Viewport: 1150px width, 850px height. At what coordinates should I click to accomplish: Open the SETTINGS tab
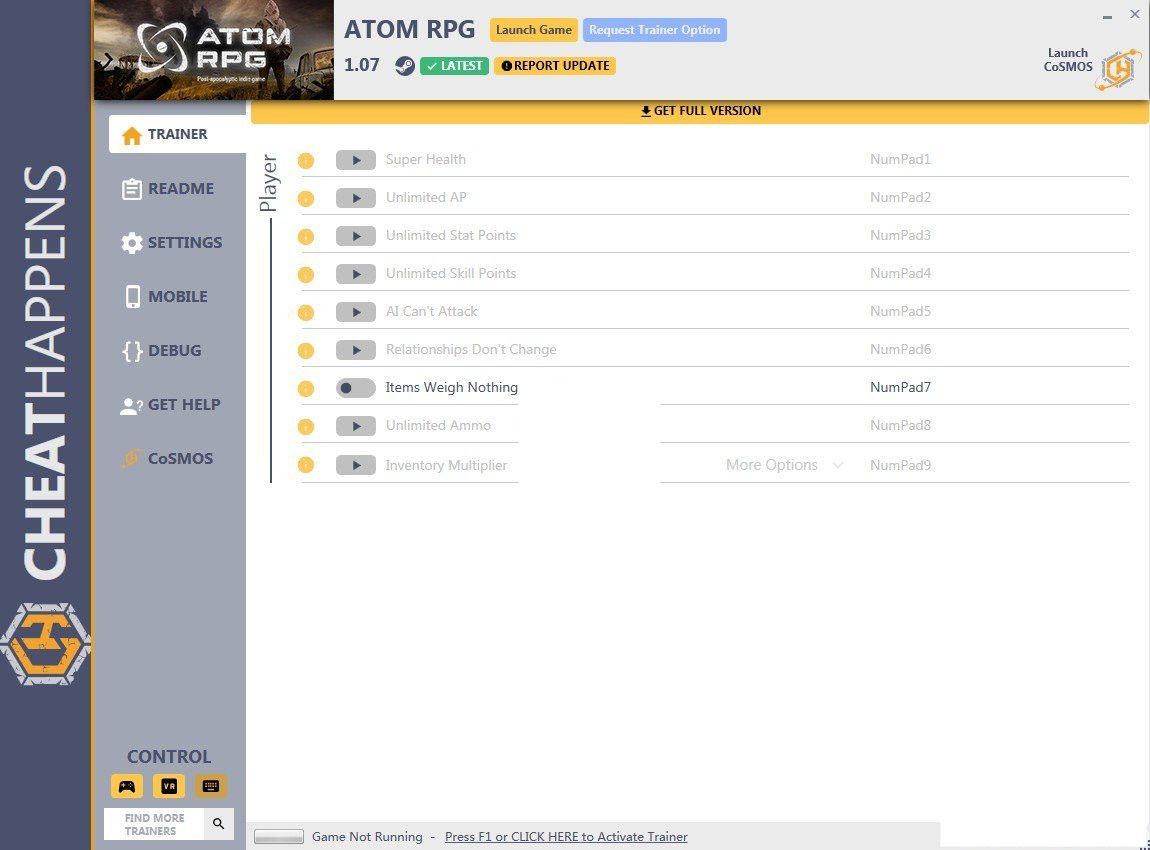pos(172,243)
